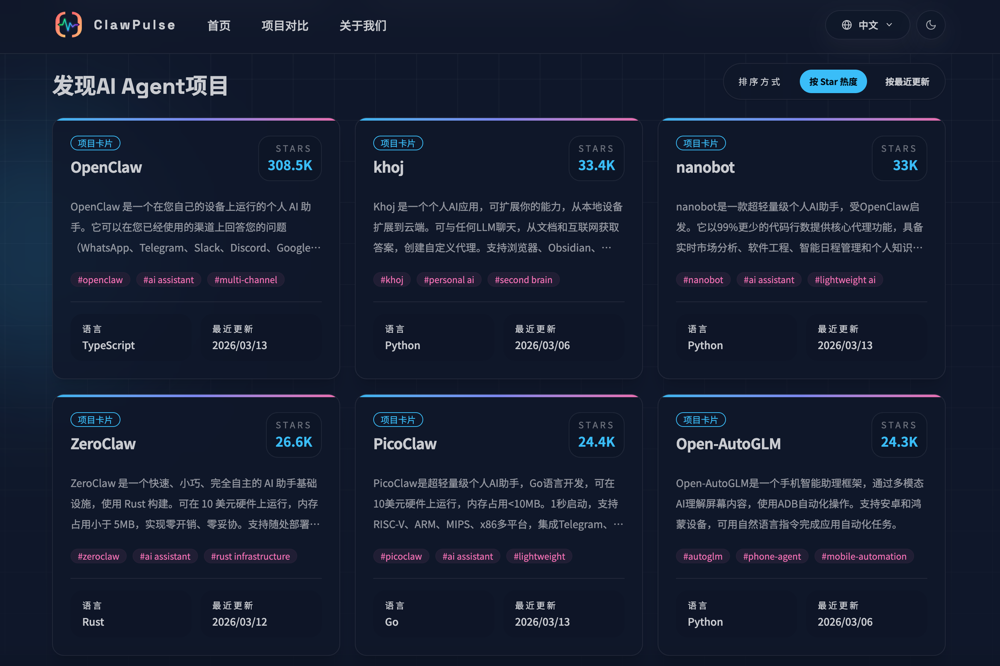
Task: Select the #openclaw tag
Action: tap(100, 280)
